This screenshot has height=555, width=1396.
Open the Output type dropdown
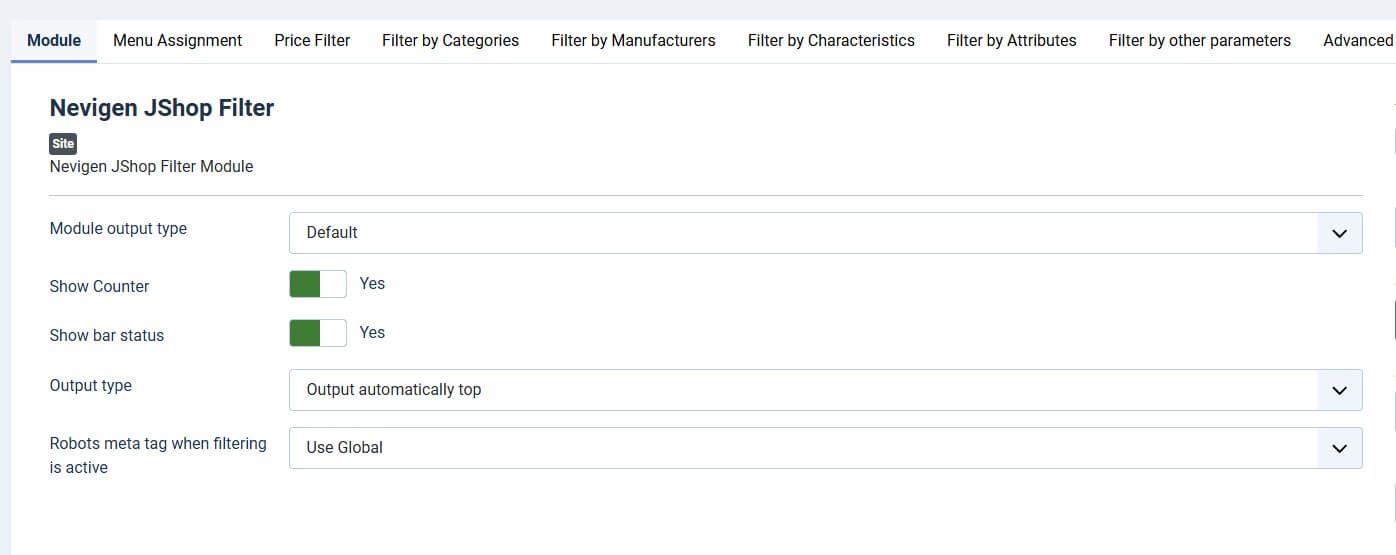tap(800, 390)
